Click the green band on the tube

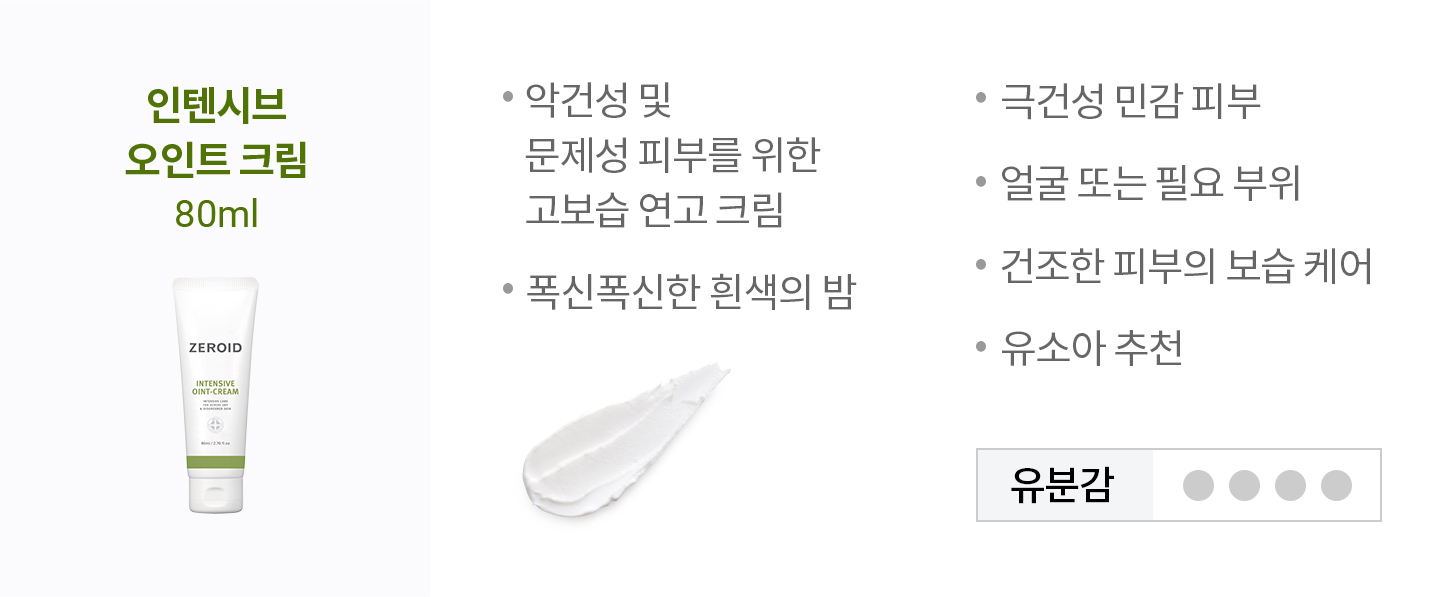tap(215, 461)
